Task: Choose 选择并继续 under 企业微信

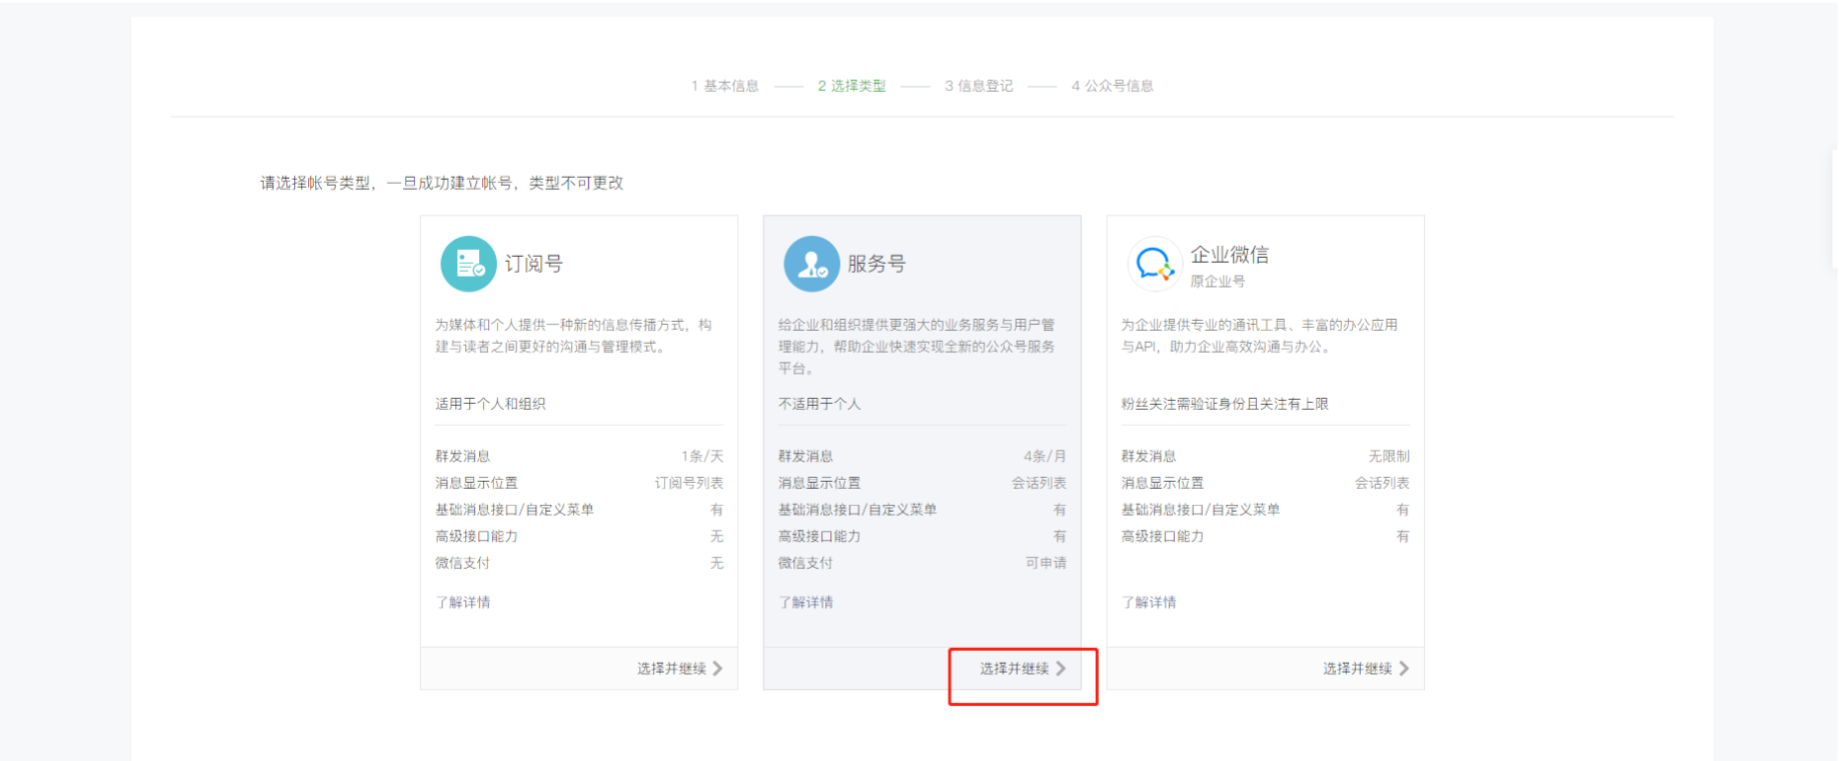Action: [x=1366, y=668]
